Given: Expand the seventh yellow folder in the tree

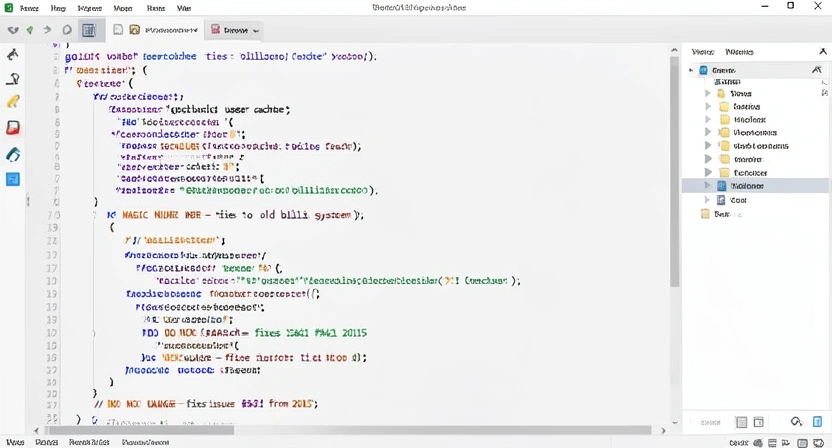Looking at the screenshot, I should (707, 173).
